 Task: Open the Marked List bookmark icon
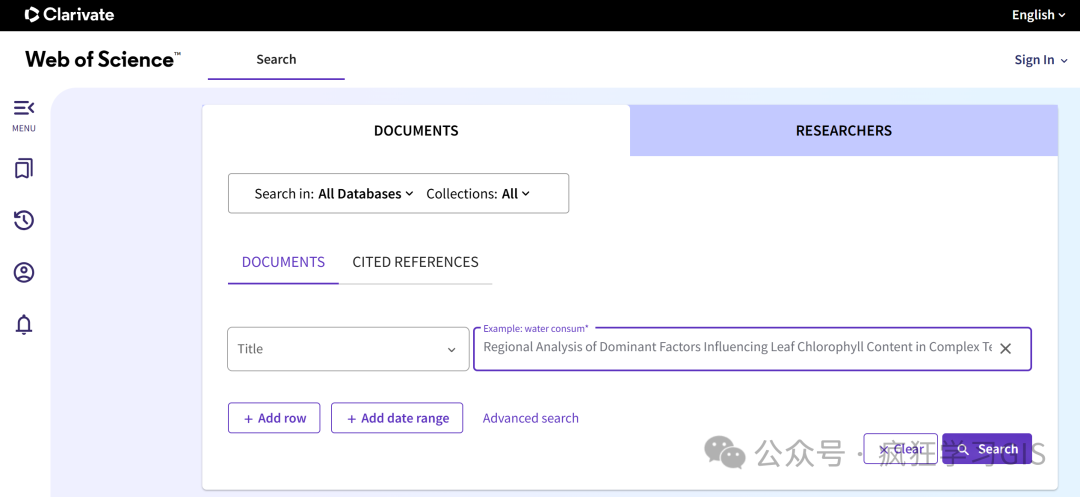[24, 169]
